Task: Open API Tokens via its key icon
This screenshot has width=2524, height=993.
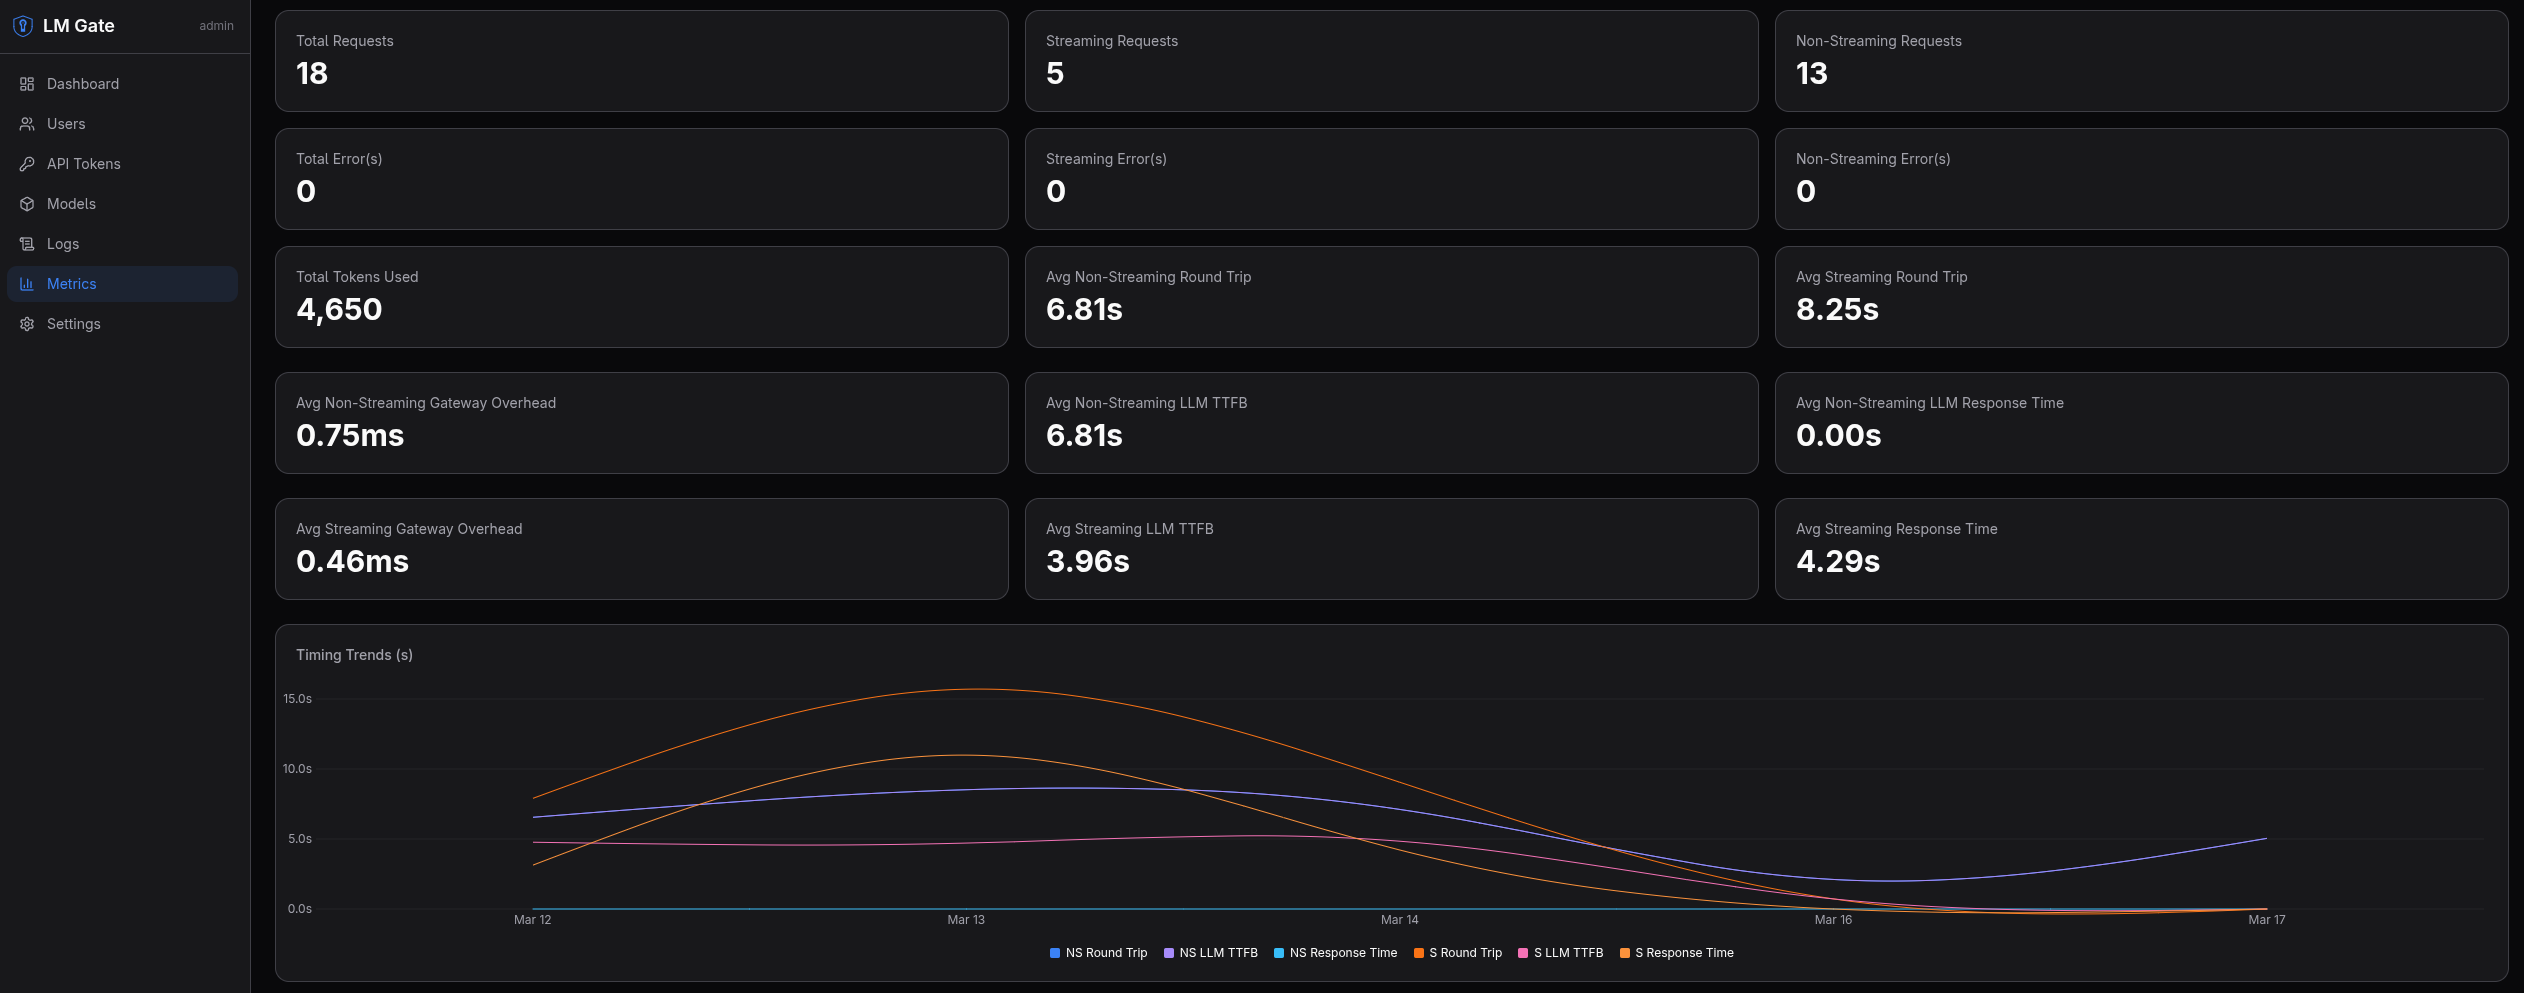Action: tap(27, 164)
